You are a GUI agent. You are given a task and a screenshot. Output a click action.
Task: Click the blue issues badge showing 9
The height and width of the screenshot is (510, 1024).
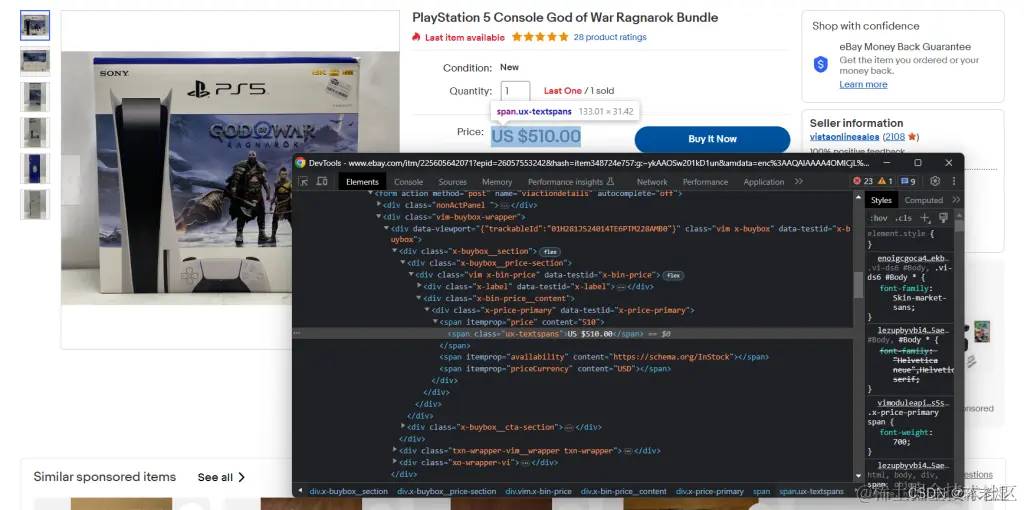click(x=908, y=182)
